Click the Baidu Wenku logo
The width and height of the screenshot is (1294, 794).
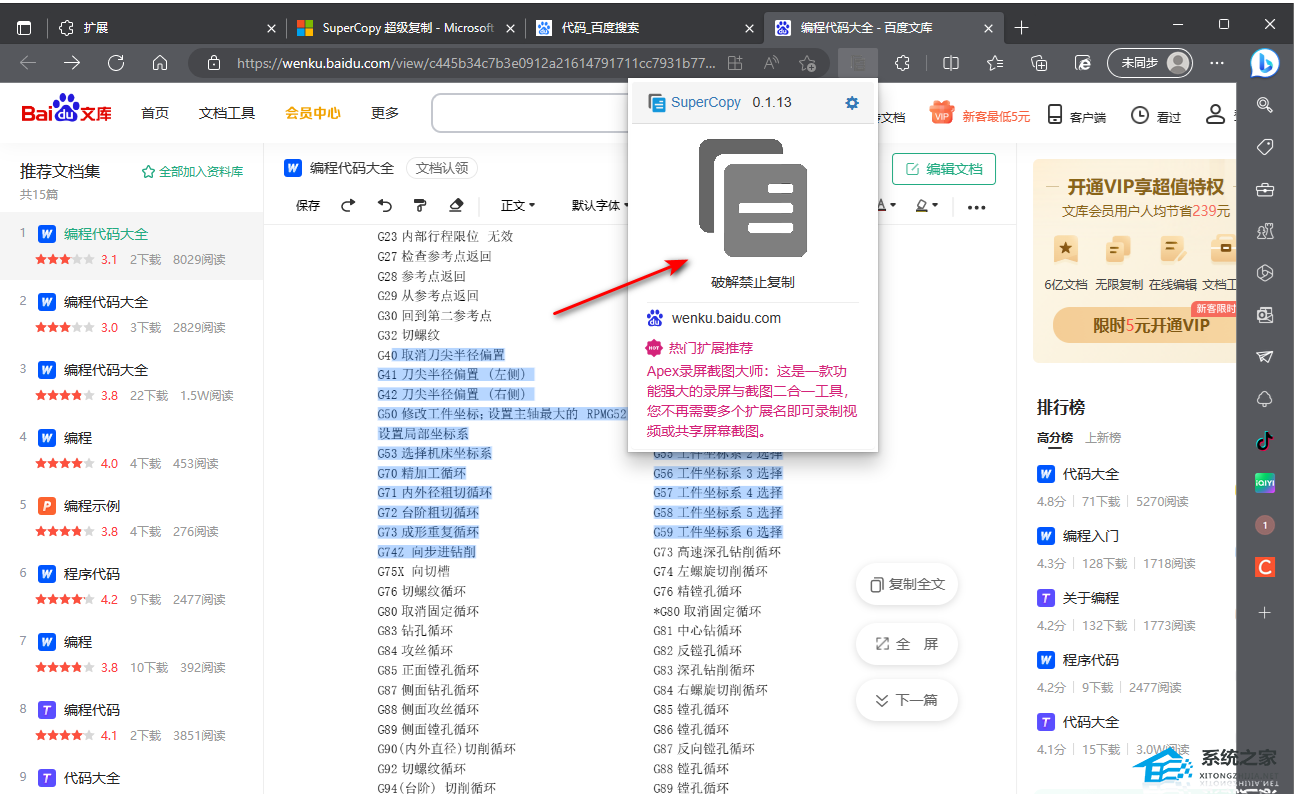pos(66,110)
